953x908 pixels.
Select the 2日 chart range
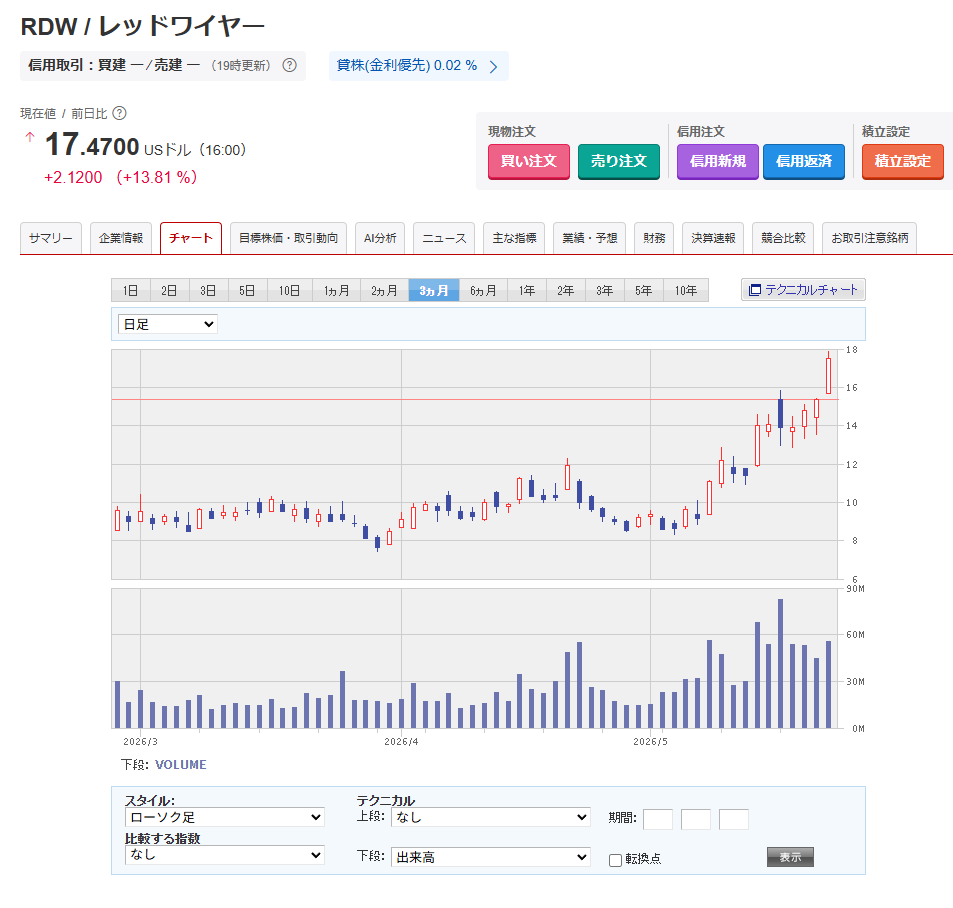(x=170, y=291)
